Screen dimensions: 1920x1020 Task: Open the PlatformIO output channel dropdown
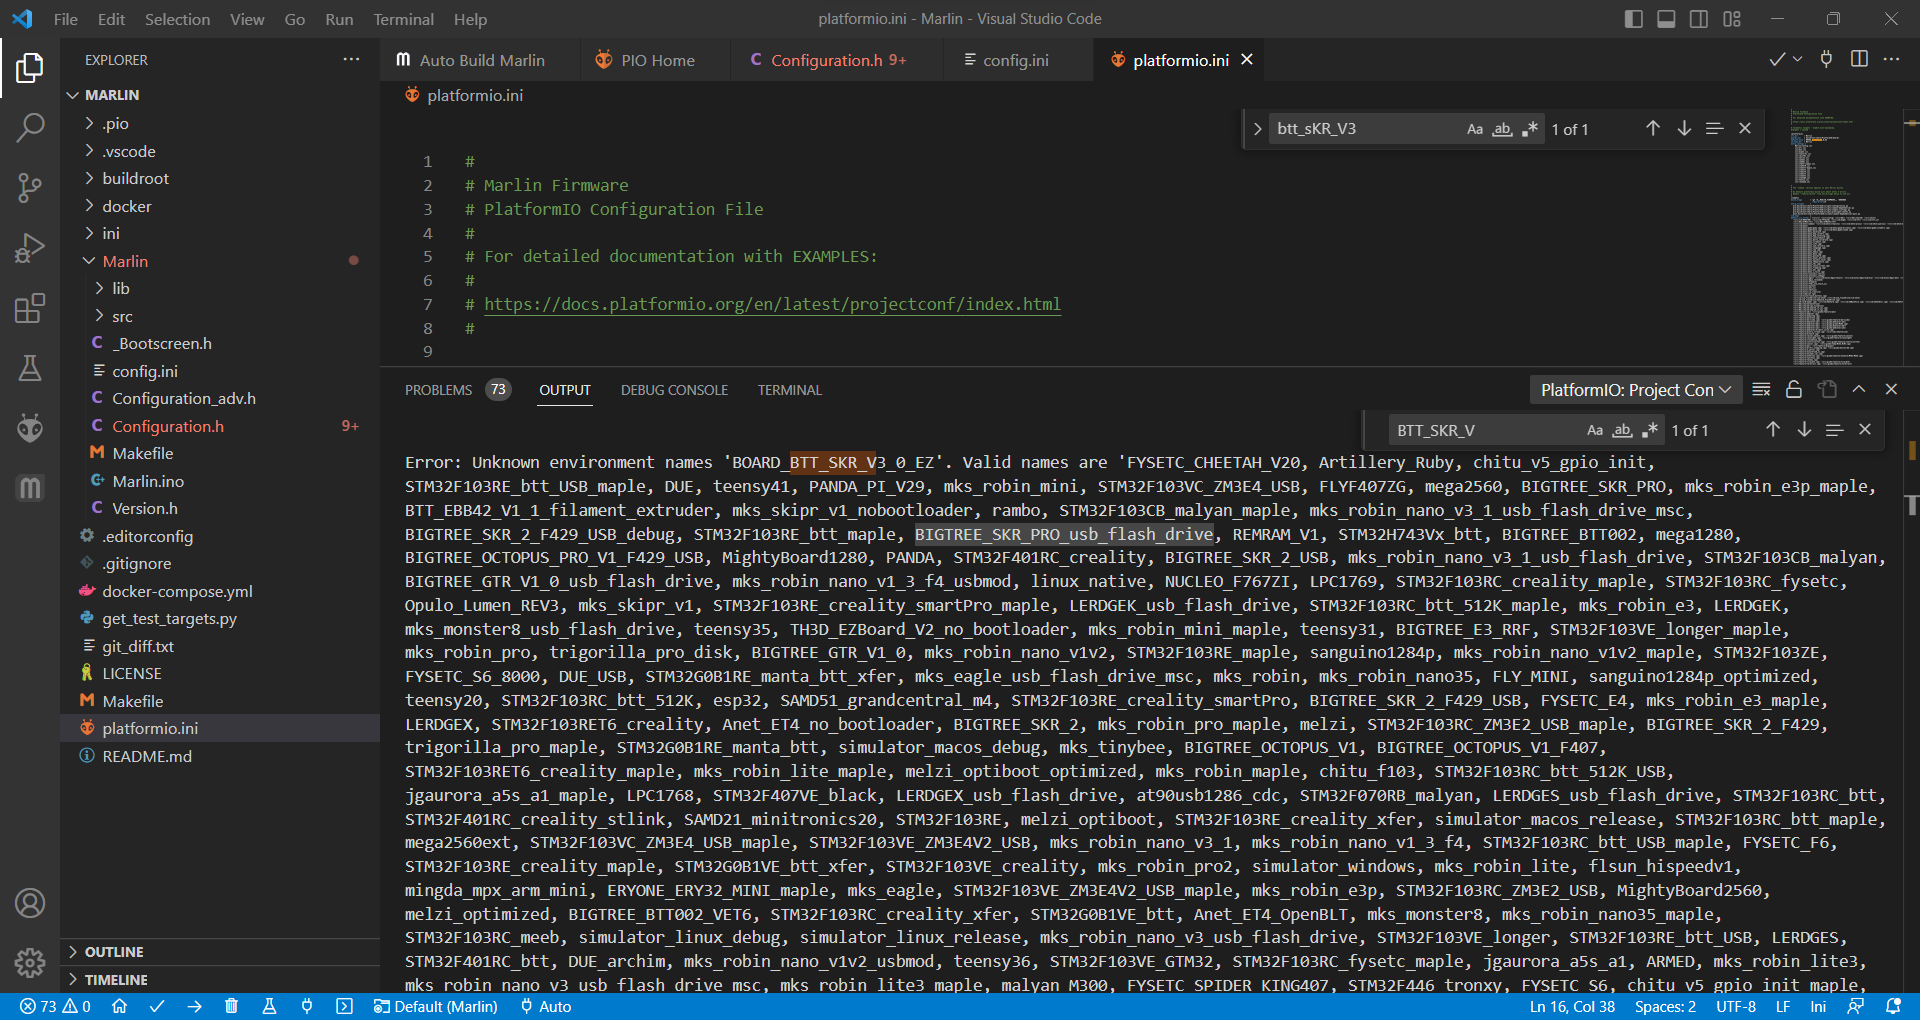[x=1635, y=390]
